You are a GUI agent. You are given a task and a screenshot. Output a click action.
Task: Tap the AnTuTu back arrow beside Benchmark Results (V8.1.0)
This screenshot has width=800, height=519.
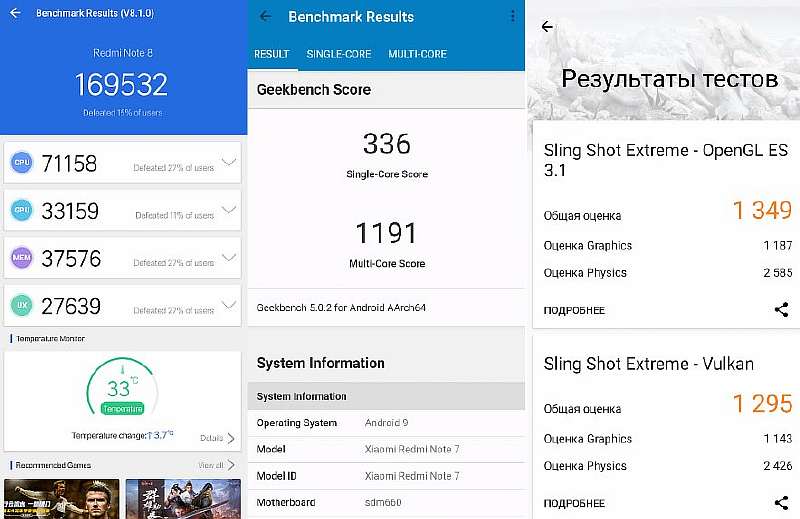click(x=15, y=14)
